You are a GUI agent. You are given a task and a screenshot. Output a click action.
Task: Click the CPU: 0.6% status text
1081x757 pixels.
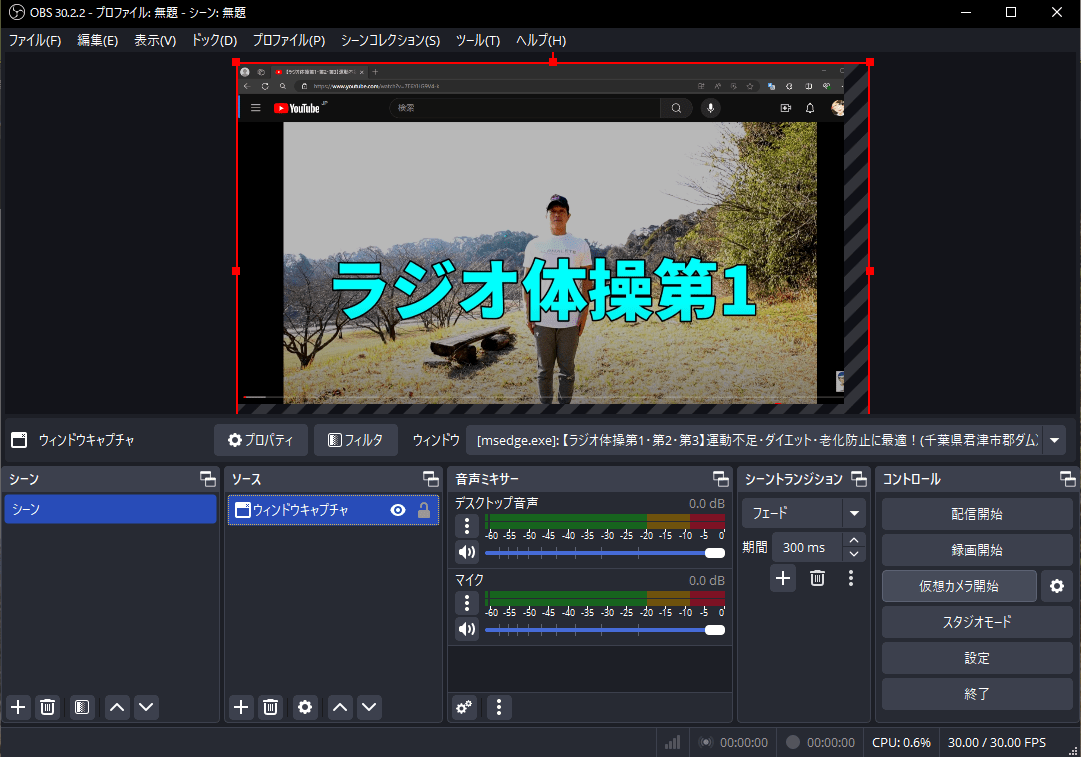901,743
